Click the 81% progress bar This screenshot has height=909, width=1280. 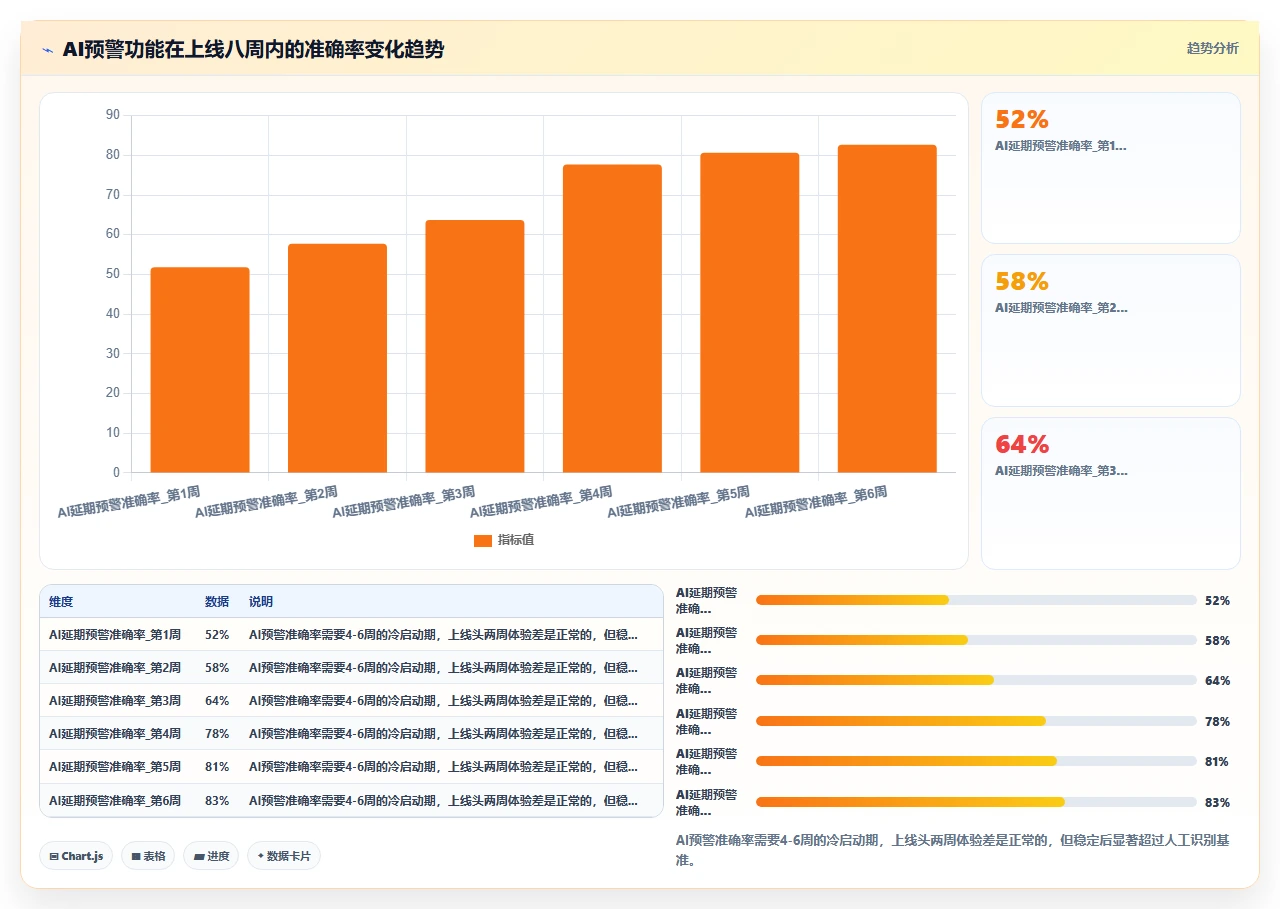tap(976, 761)
